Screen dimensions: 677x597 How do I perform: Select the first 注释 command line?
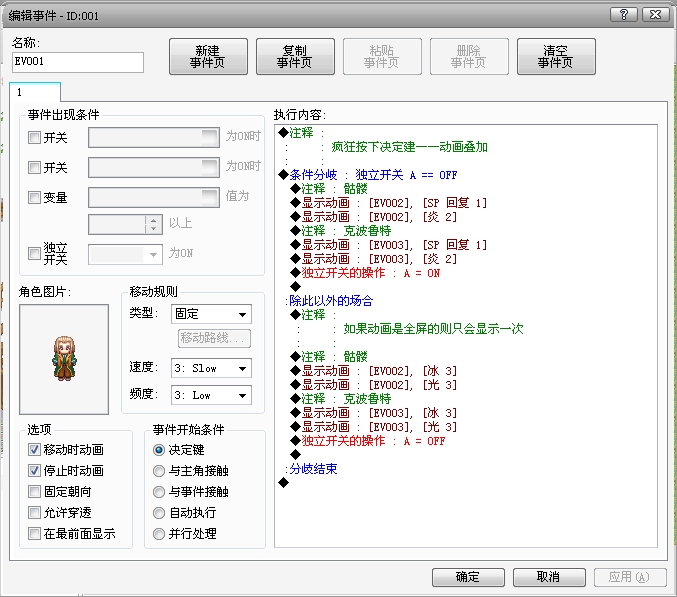(x=301, y=133)
